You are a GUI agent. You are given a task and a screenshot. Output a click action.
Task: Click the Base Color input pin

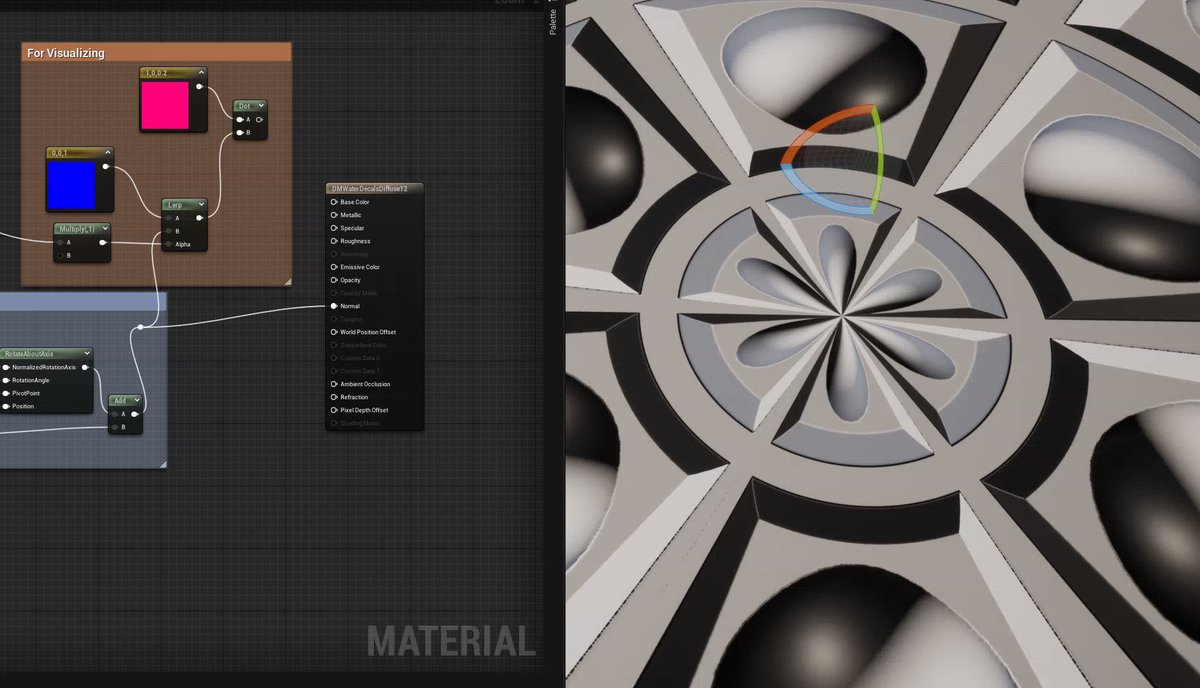tap(334, 202)
